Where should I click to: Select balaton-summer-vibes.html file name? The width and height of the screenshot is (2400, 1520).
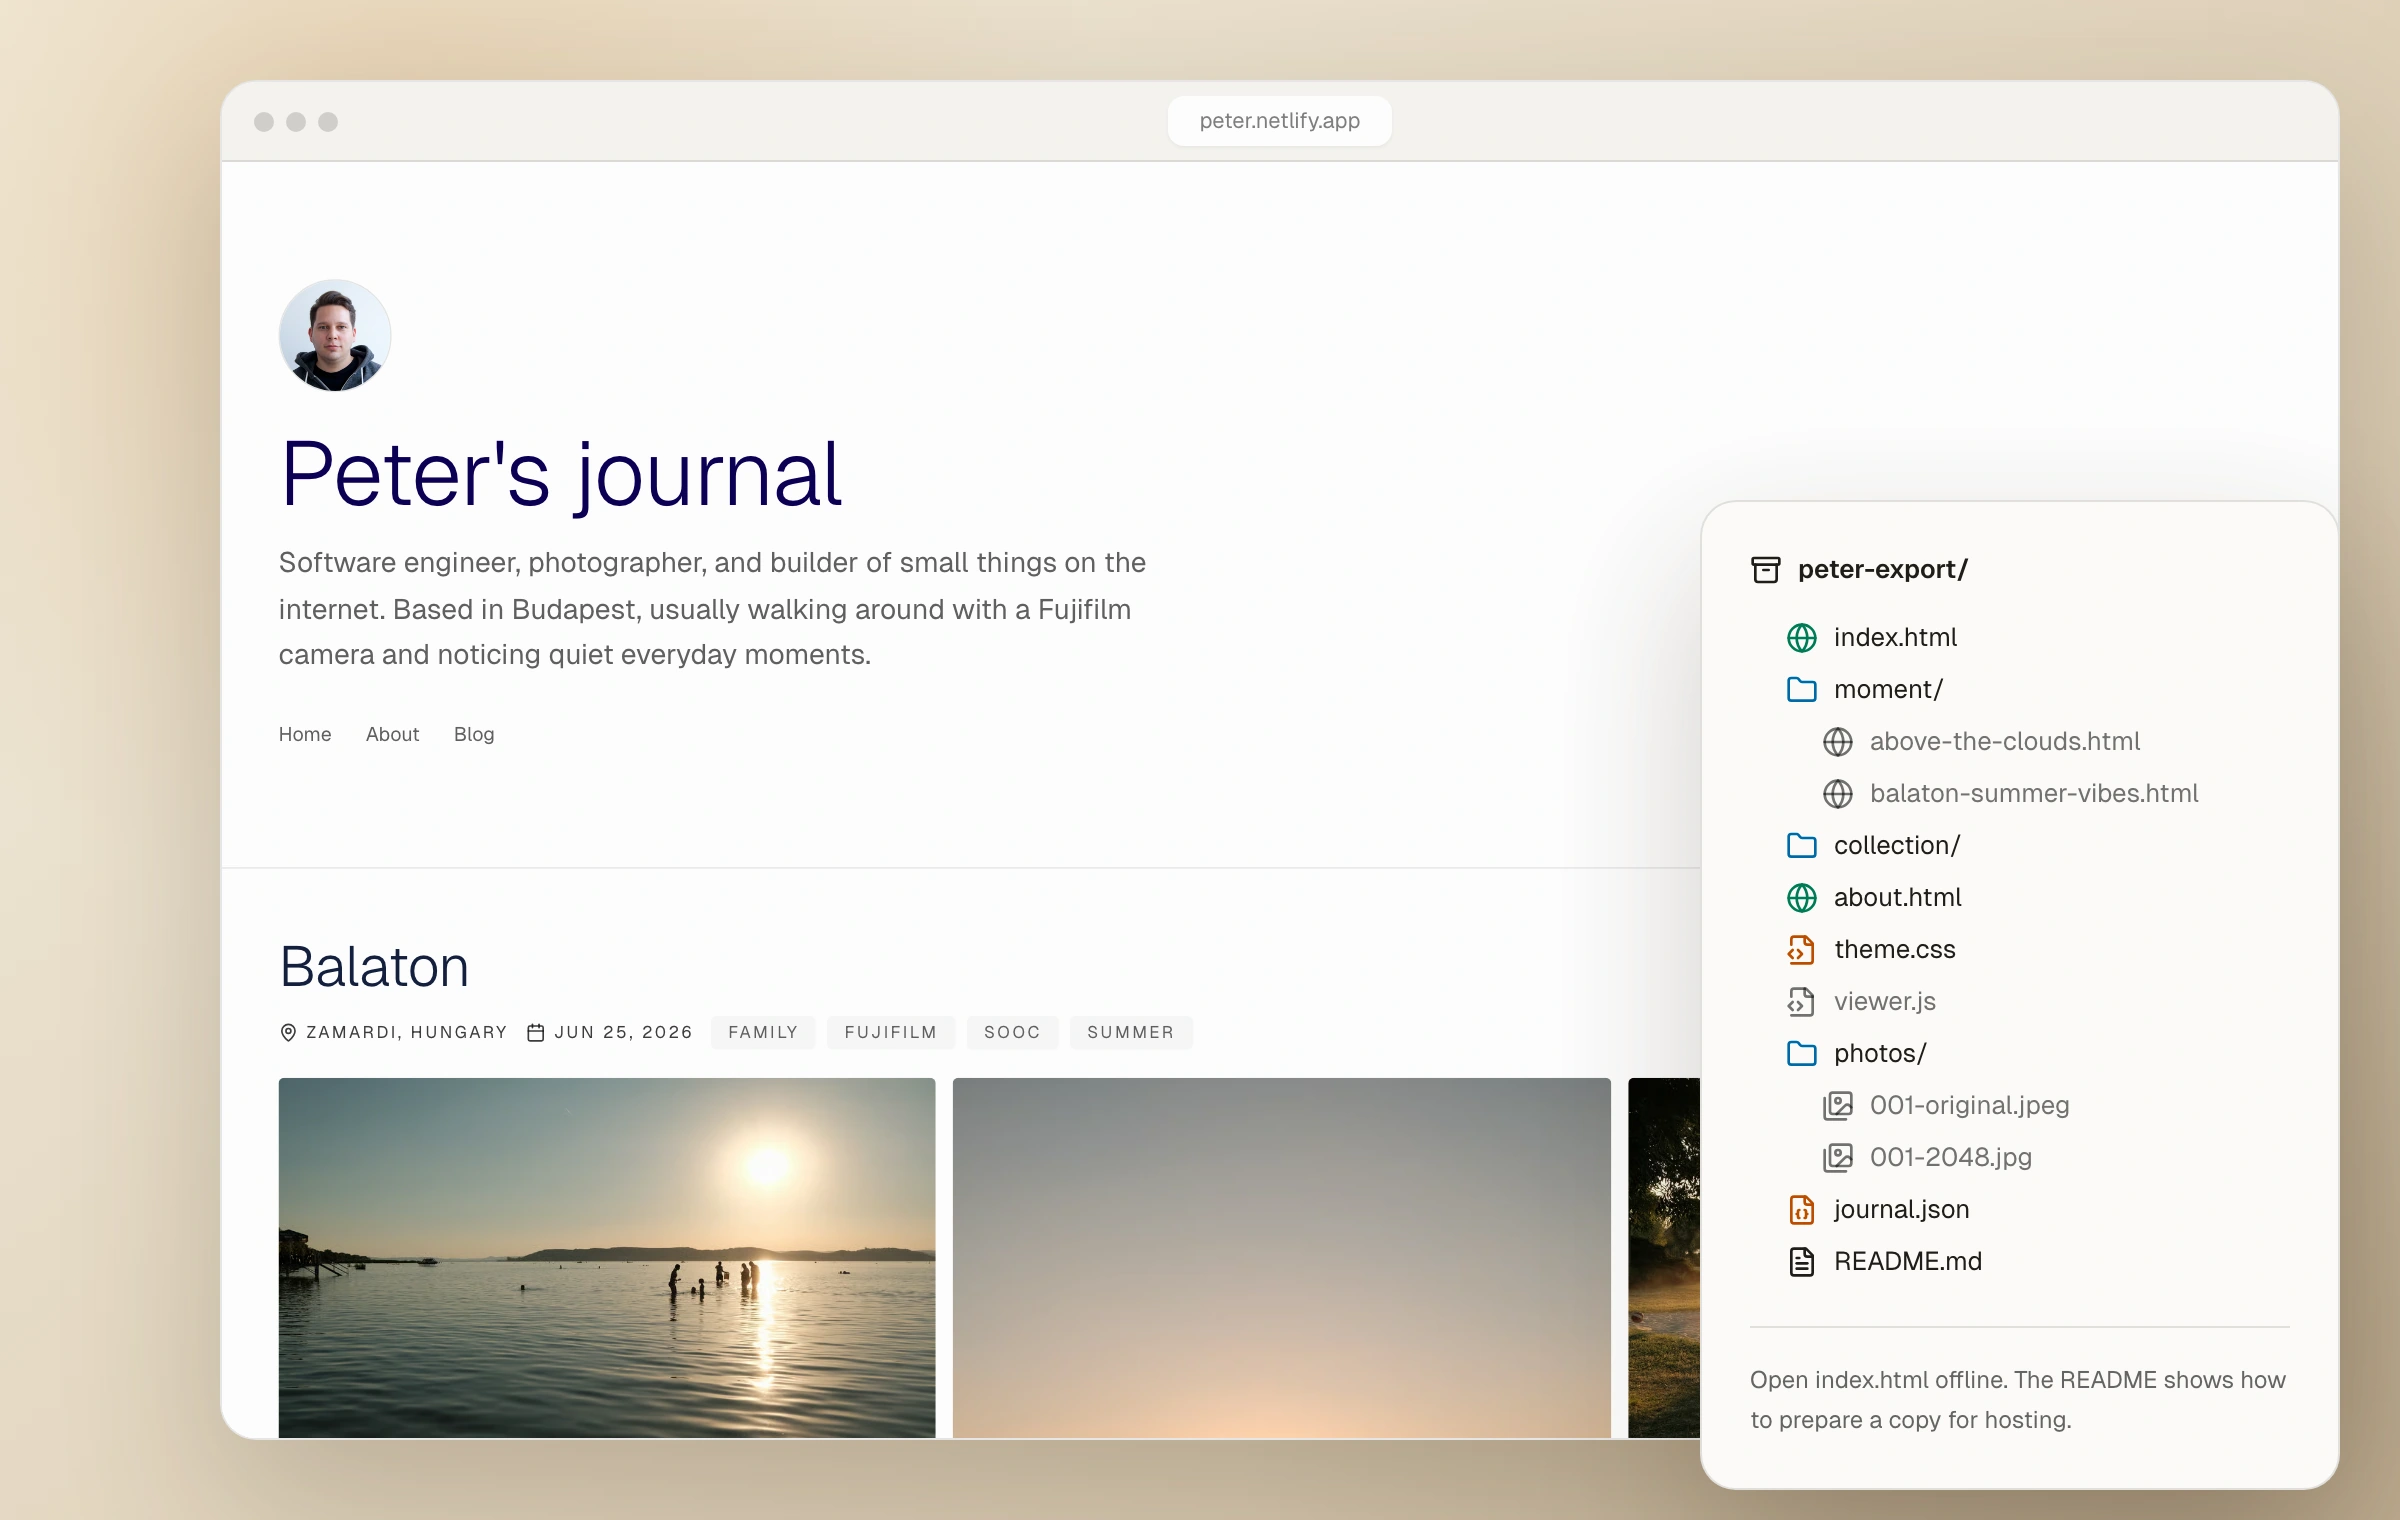pyautogui.click(x=2034, y=794)
